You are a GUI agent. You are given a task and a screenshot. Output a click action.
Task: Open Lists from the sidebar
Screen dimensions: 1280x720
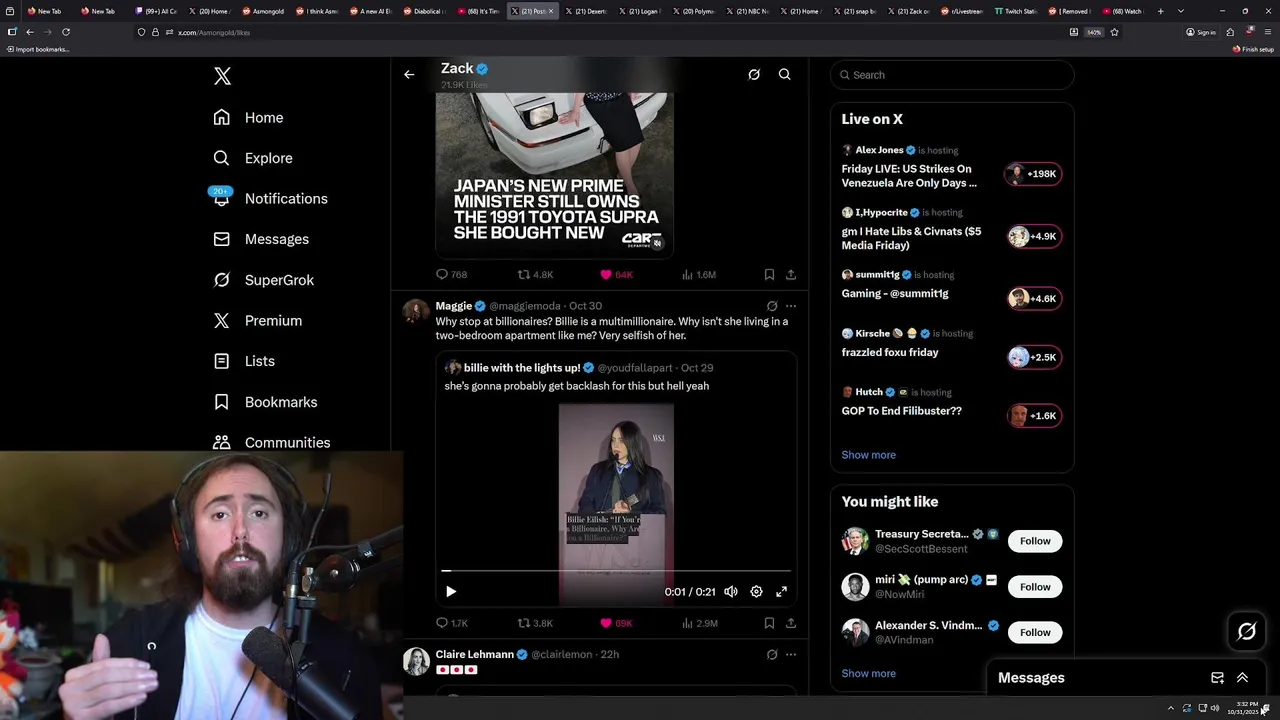244,361
